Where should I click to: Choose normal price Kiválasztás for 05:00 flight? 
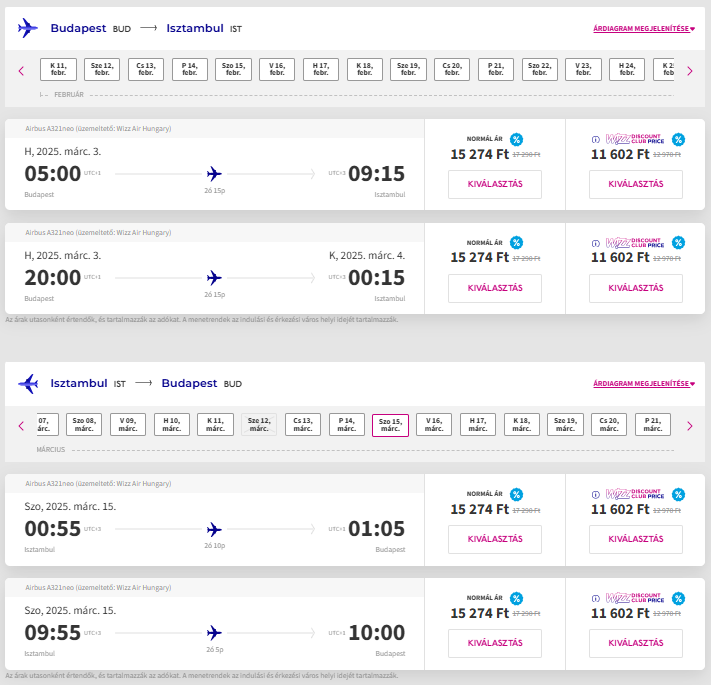[494, 184]
